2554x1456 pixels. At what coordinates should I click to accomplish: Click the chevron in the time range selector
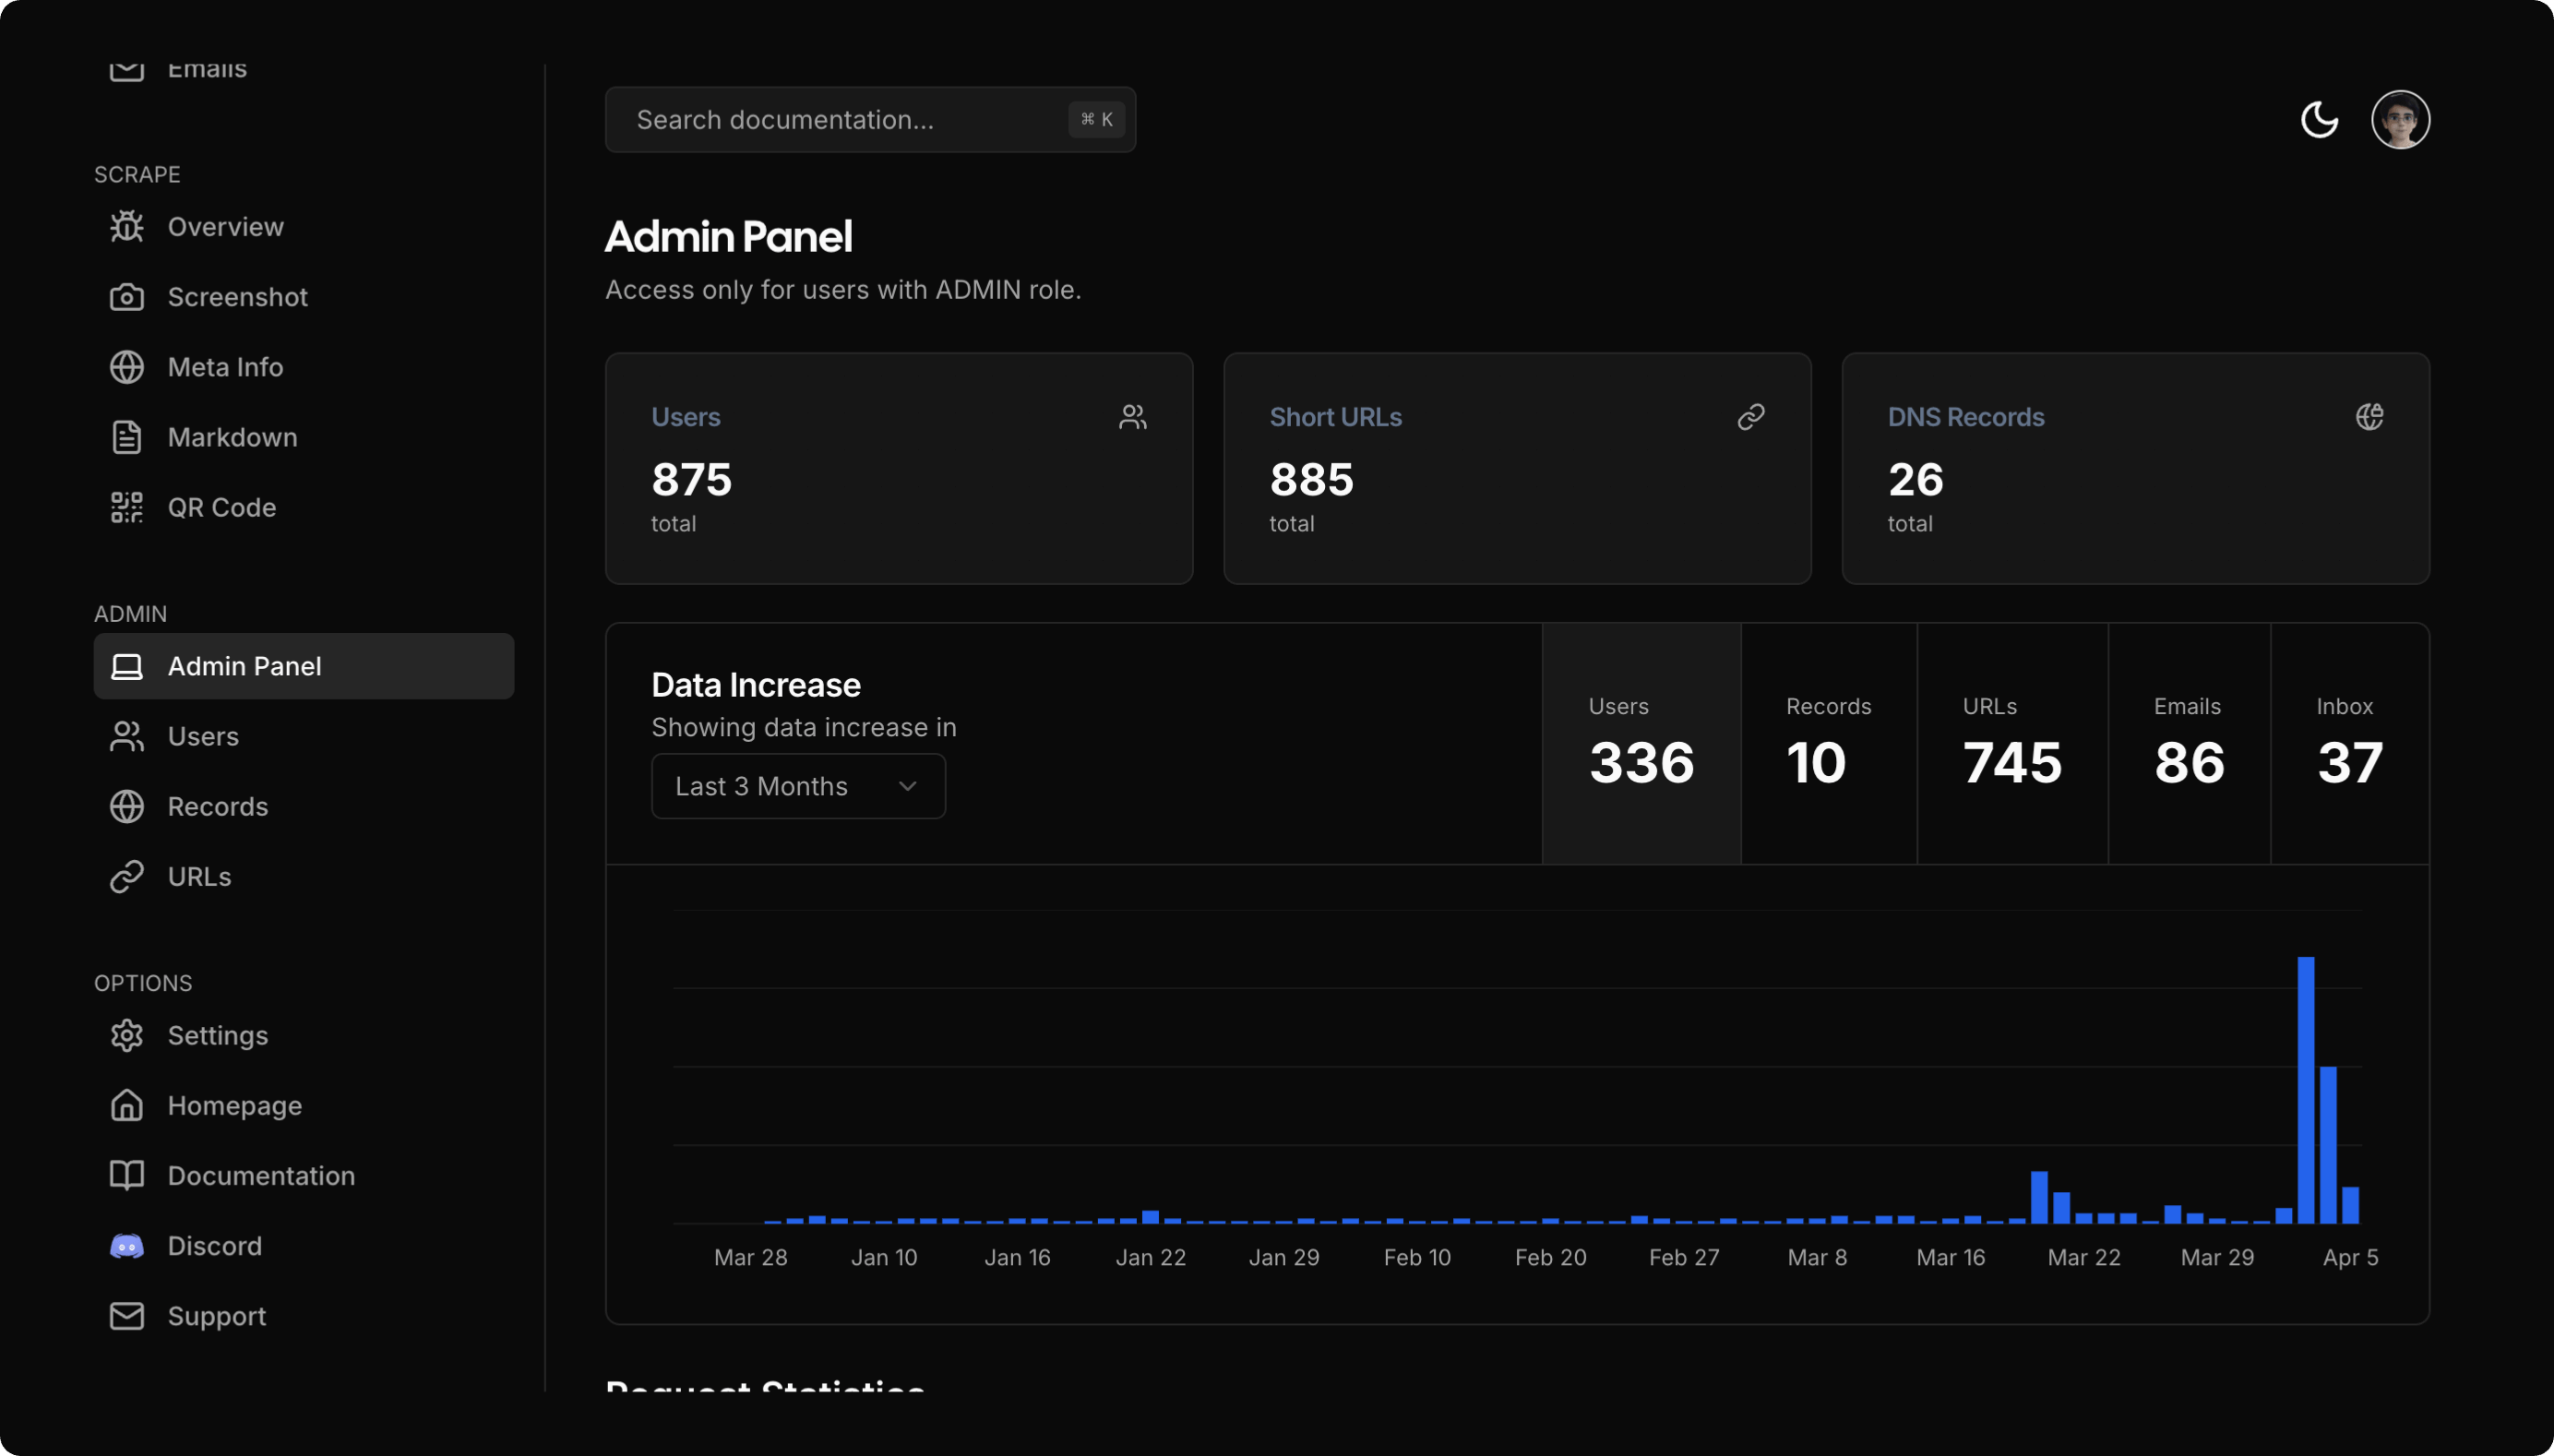tap(907, 786)
